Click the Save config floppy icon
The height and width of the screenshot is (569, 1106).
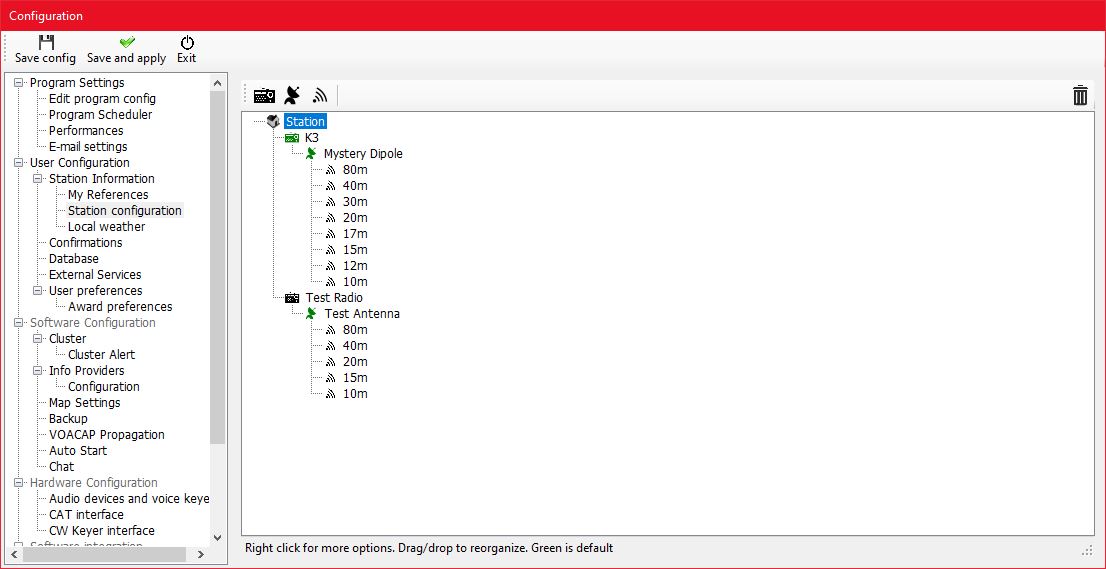click(46, 42)
